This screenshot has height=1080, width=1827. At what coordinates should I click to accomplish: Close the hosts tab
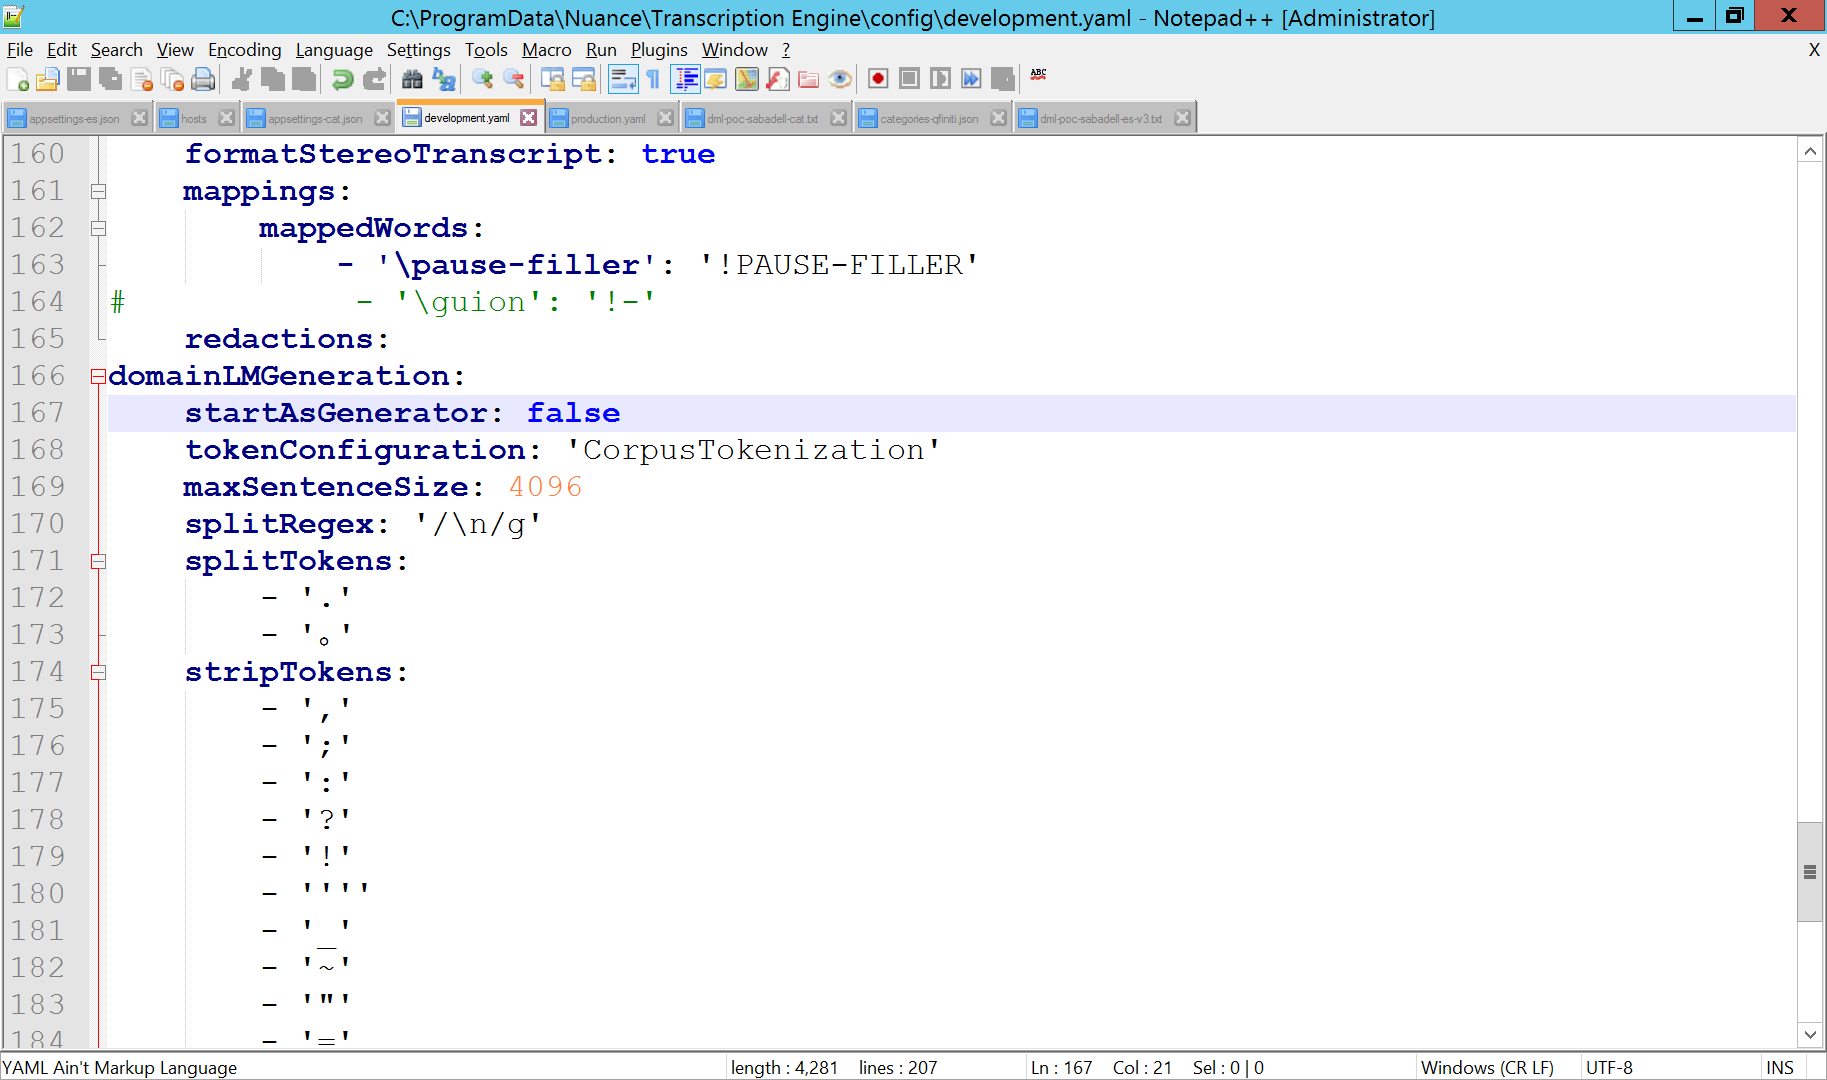(228, 117)
